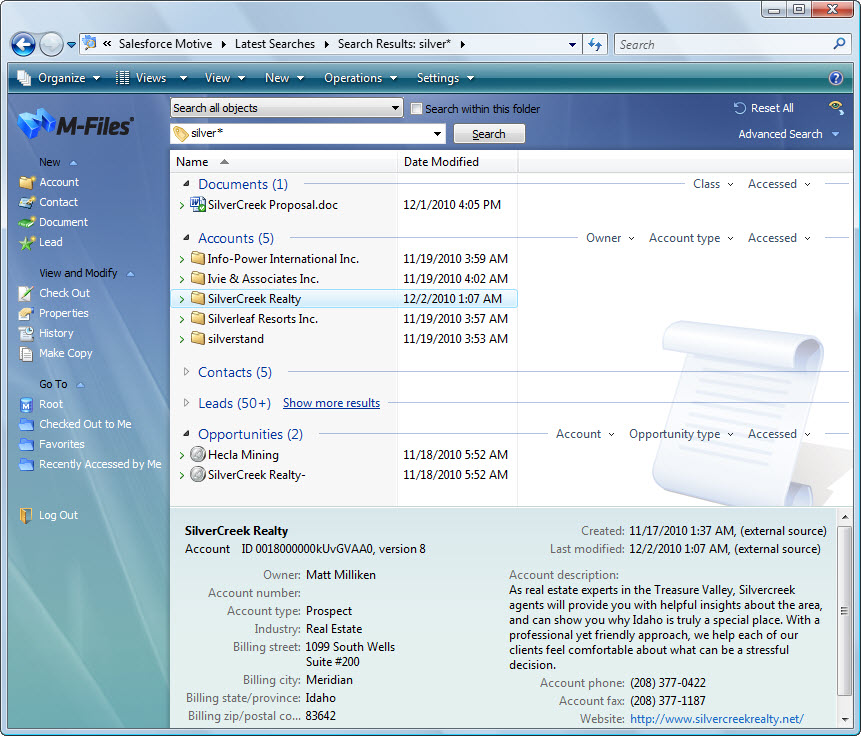Click the New Lead star icon
The image size is (861, 736).
26,242
